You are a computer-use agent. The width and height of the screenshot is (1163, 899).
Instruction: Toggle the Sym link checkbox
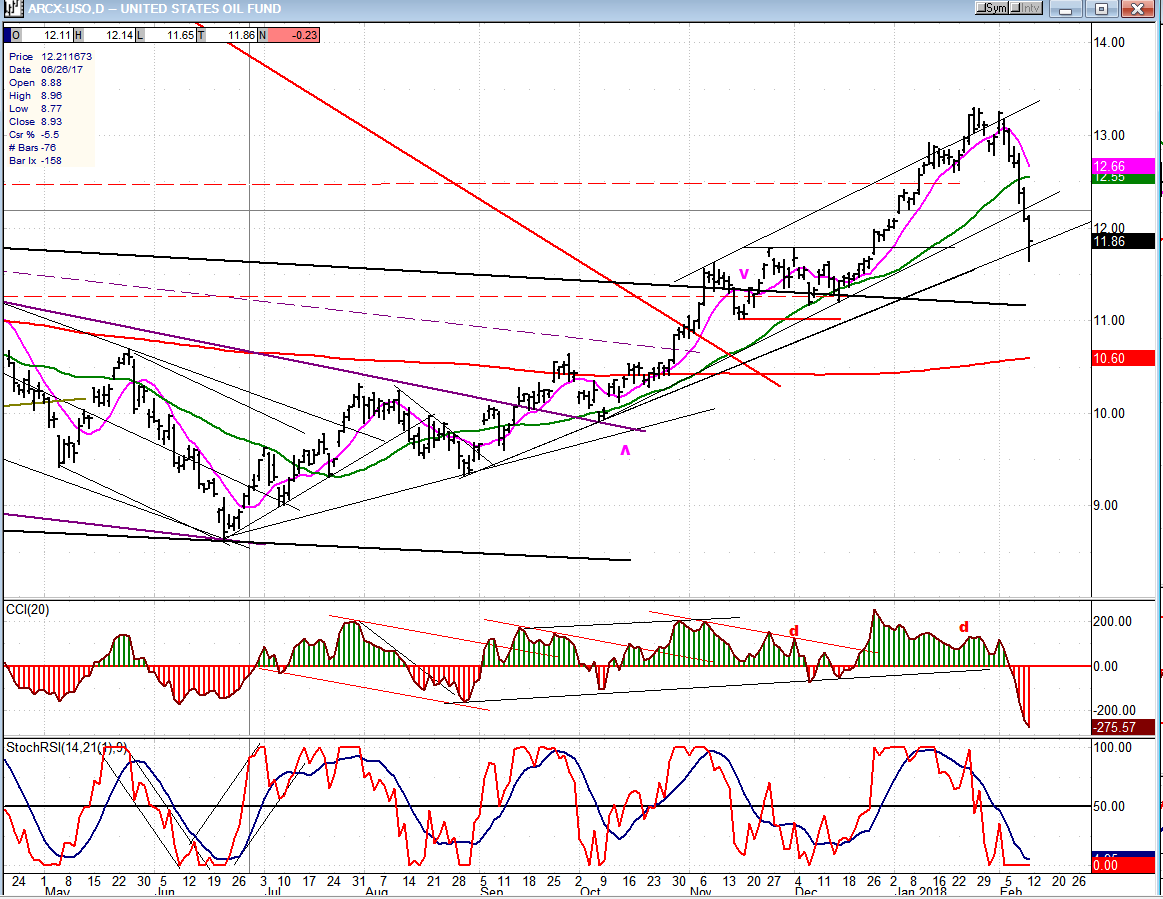pyautogui.click(x=992, y=9)
